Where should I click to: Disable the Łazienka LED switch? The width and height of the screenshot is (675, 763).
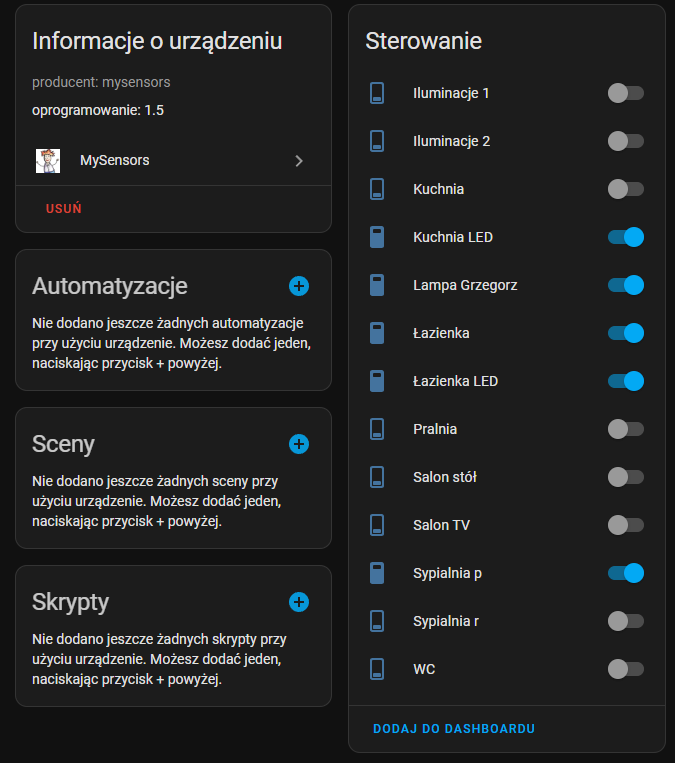coord(625,381)
